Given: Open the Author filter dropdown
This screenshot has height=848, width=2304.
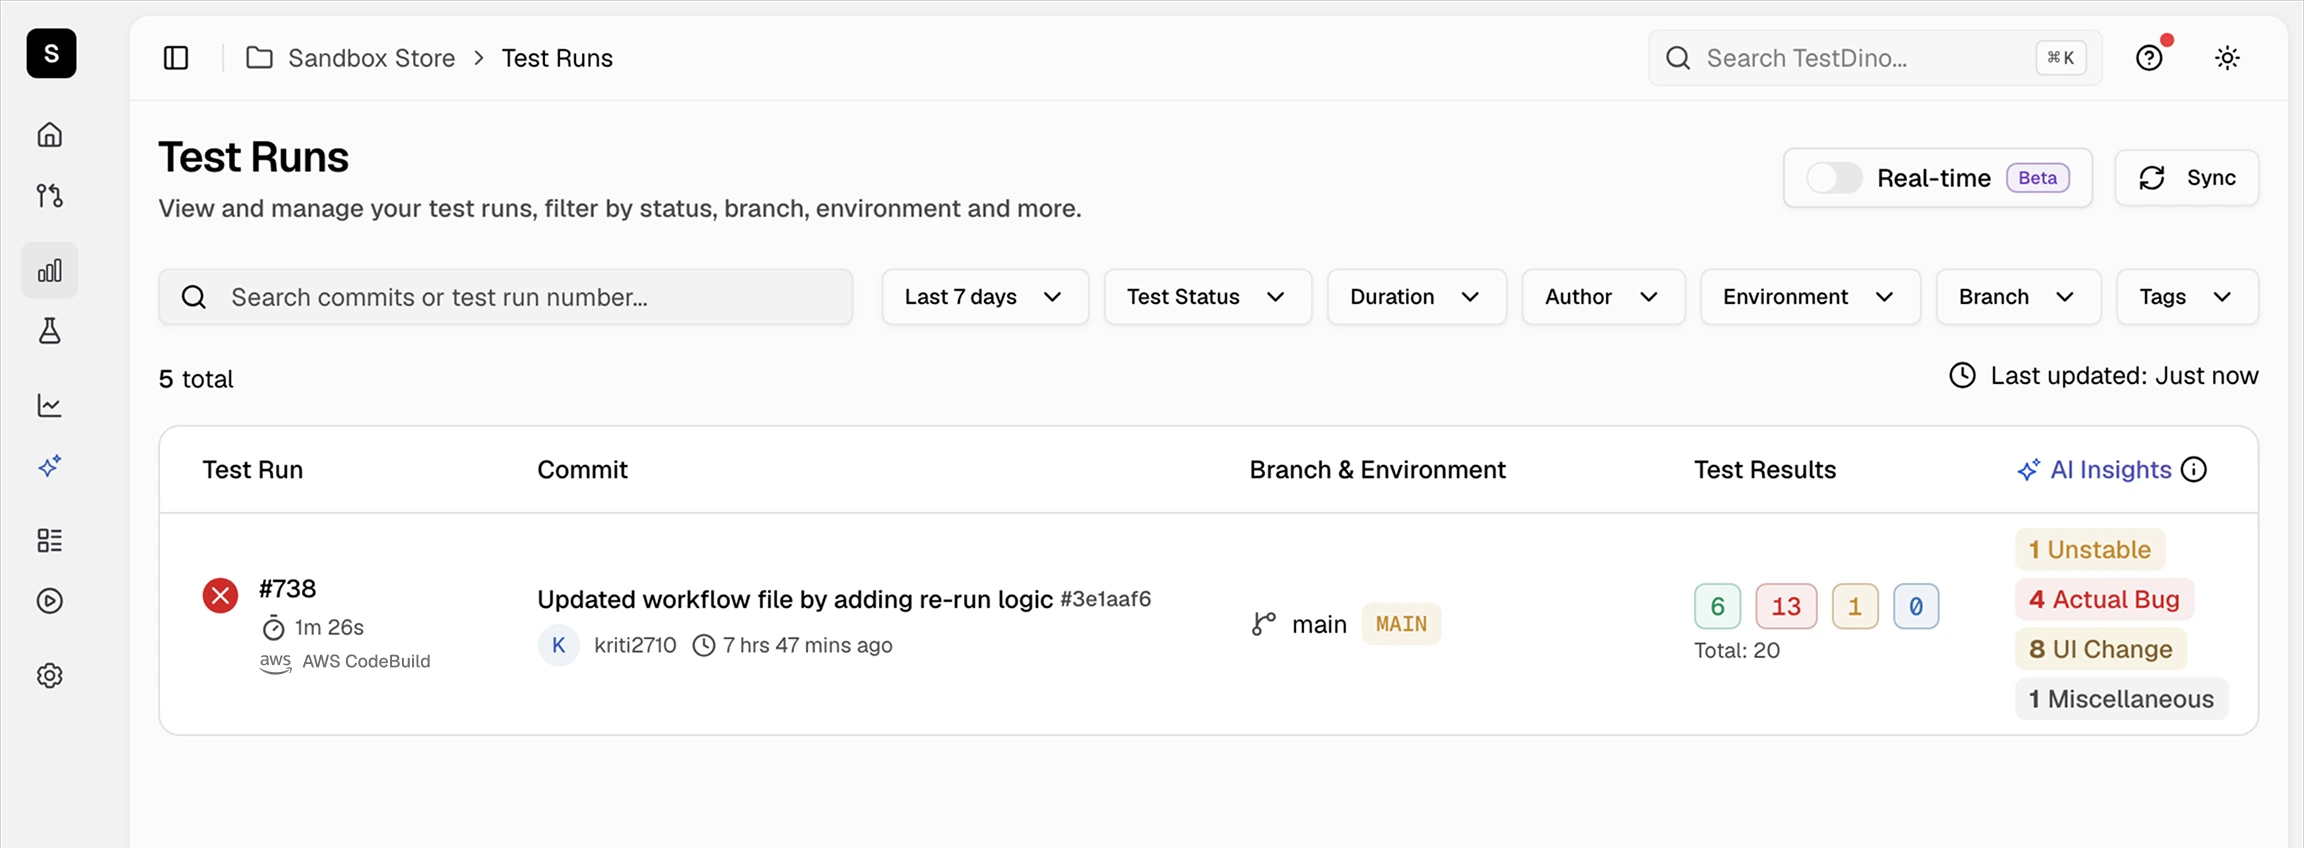Looking at the screenshot, I should [x=1604, y=297].
